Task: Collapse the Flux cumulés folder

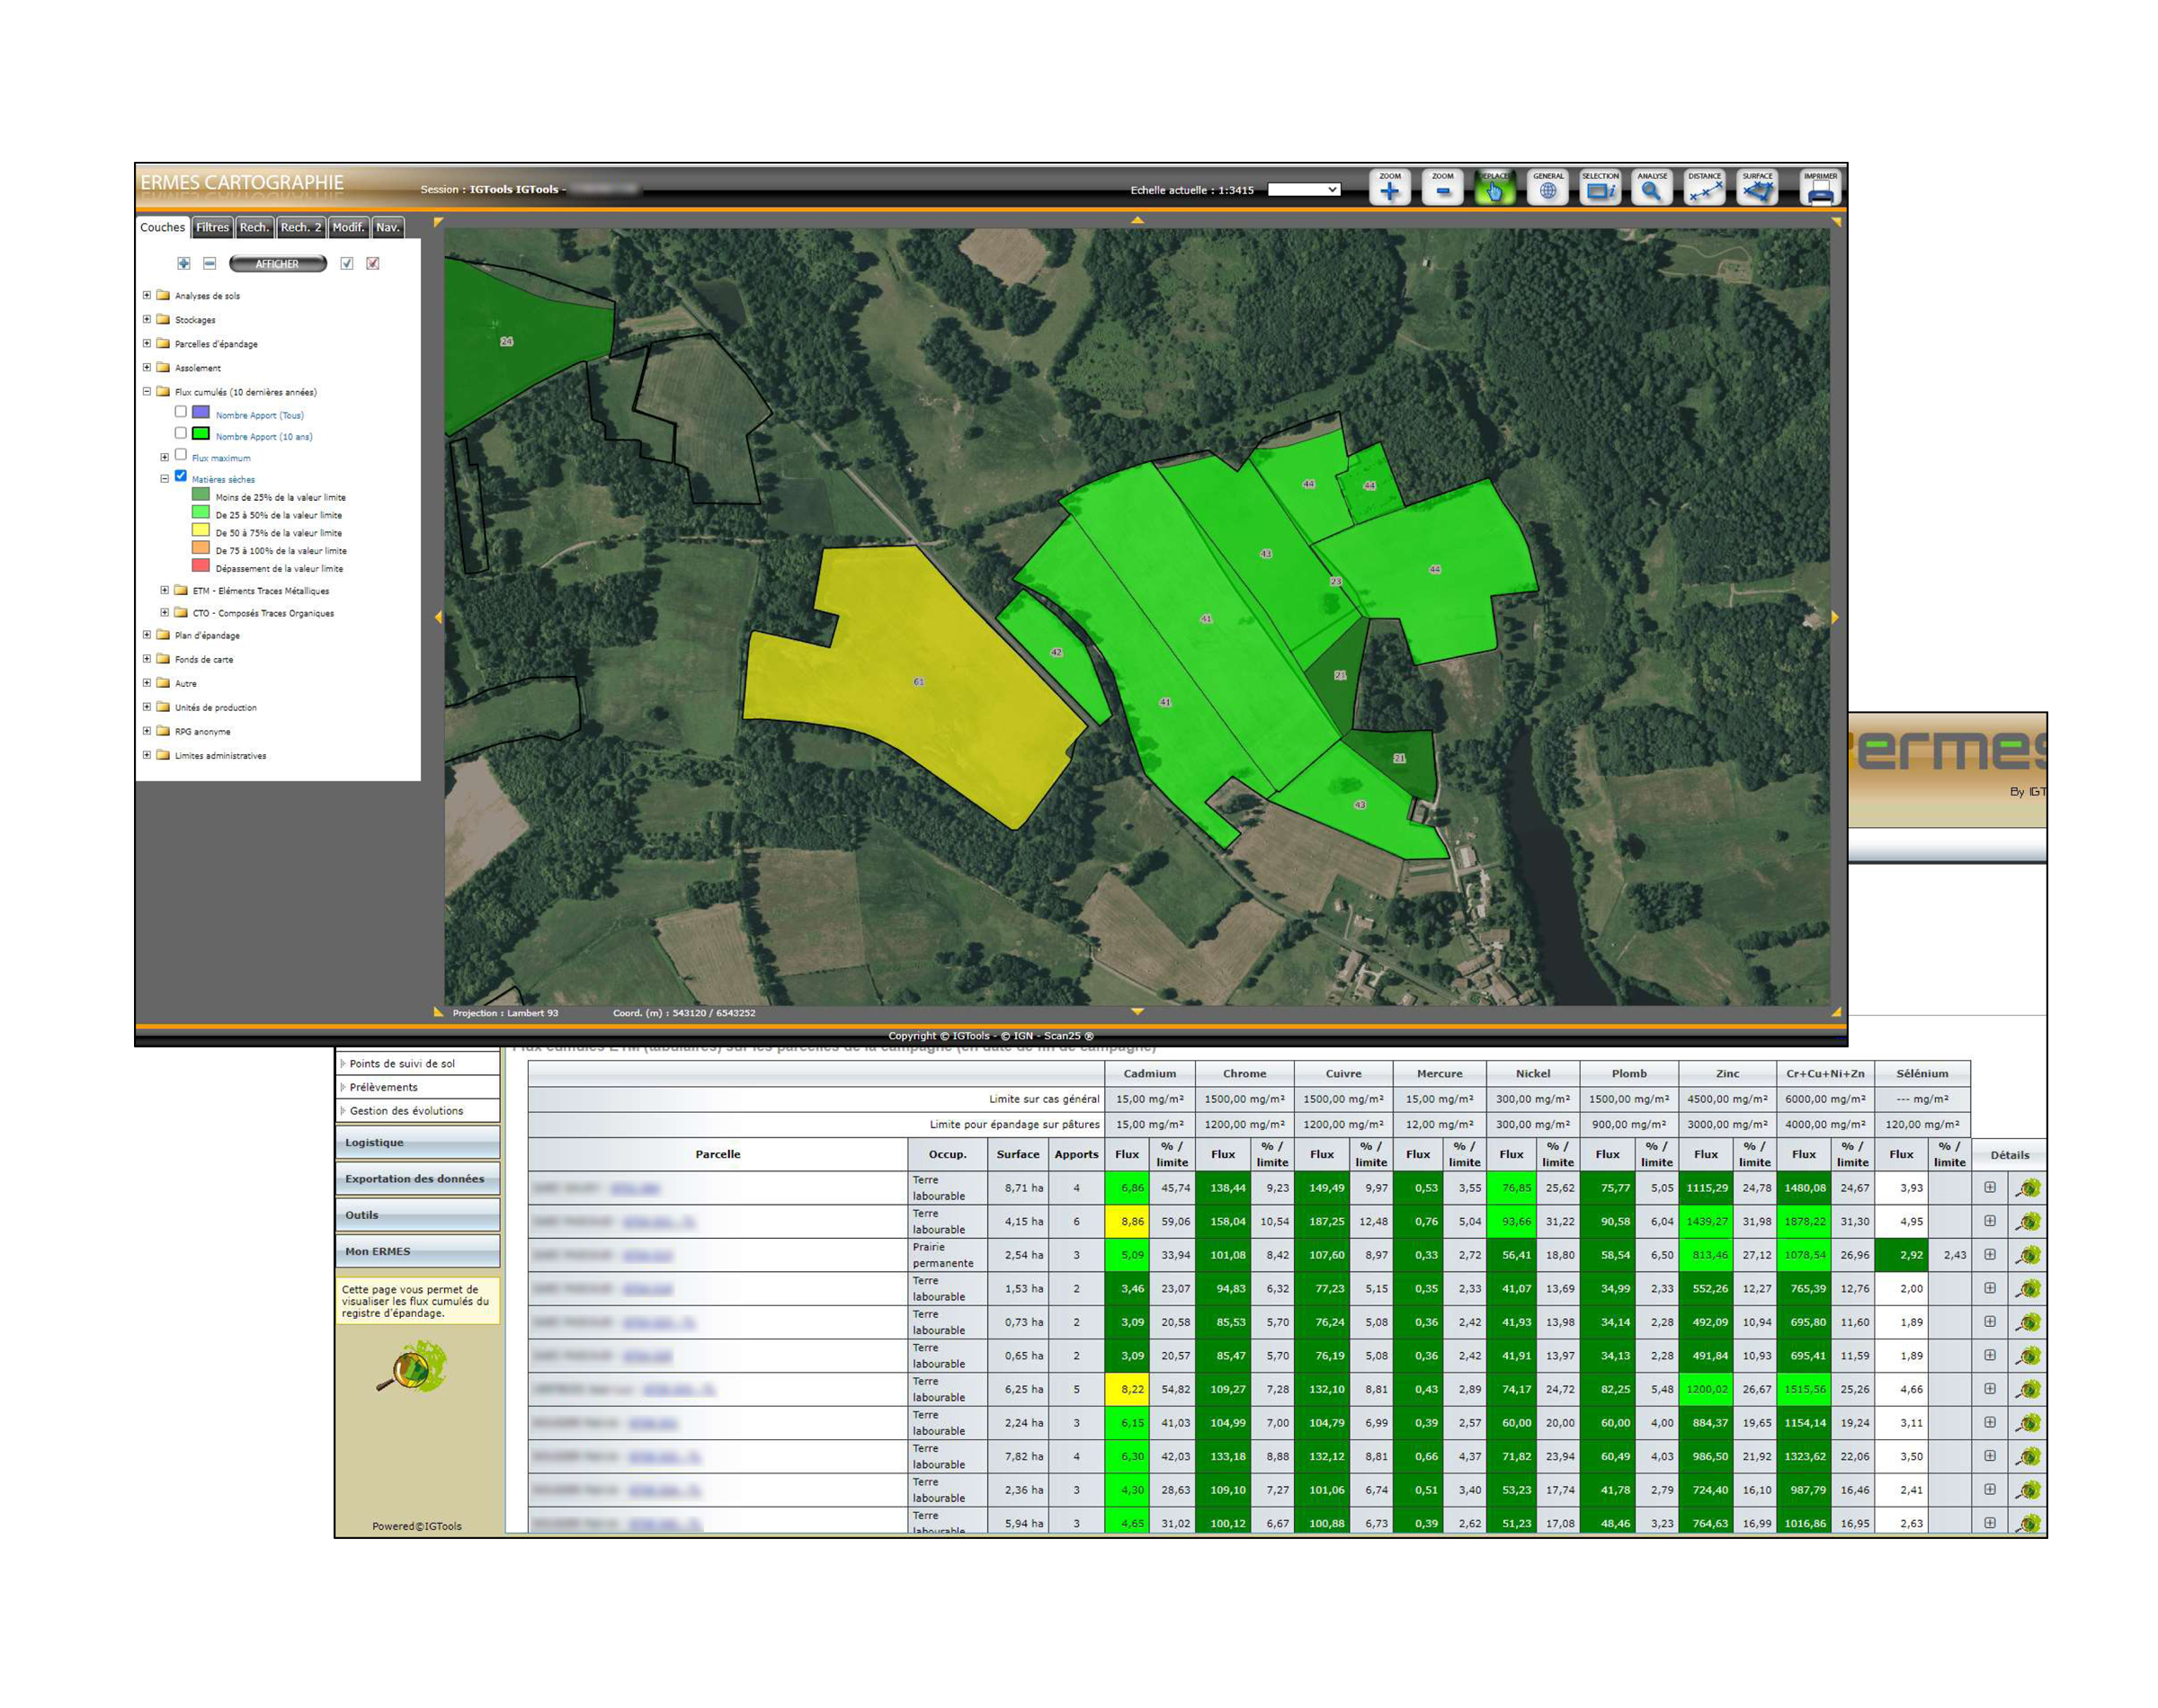Action: tap(147, 391)
